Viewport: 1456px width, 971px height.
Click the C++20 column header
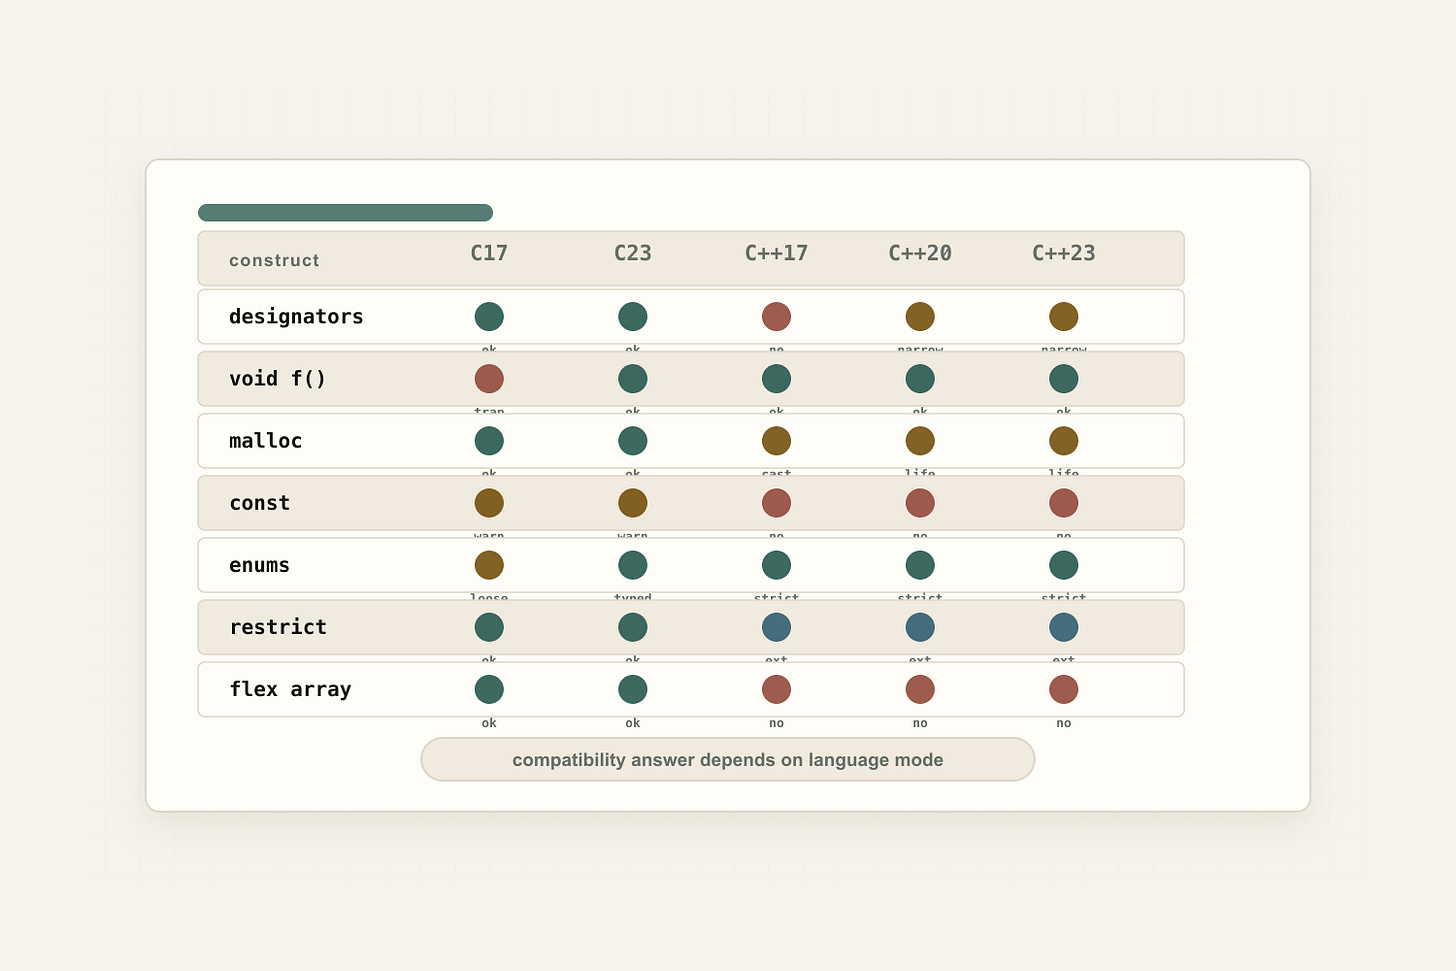(920, 253)
